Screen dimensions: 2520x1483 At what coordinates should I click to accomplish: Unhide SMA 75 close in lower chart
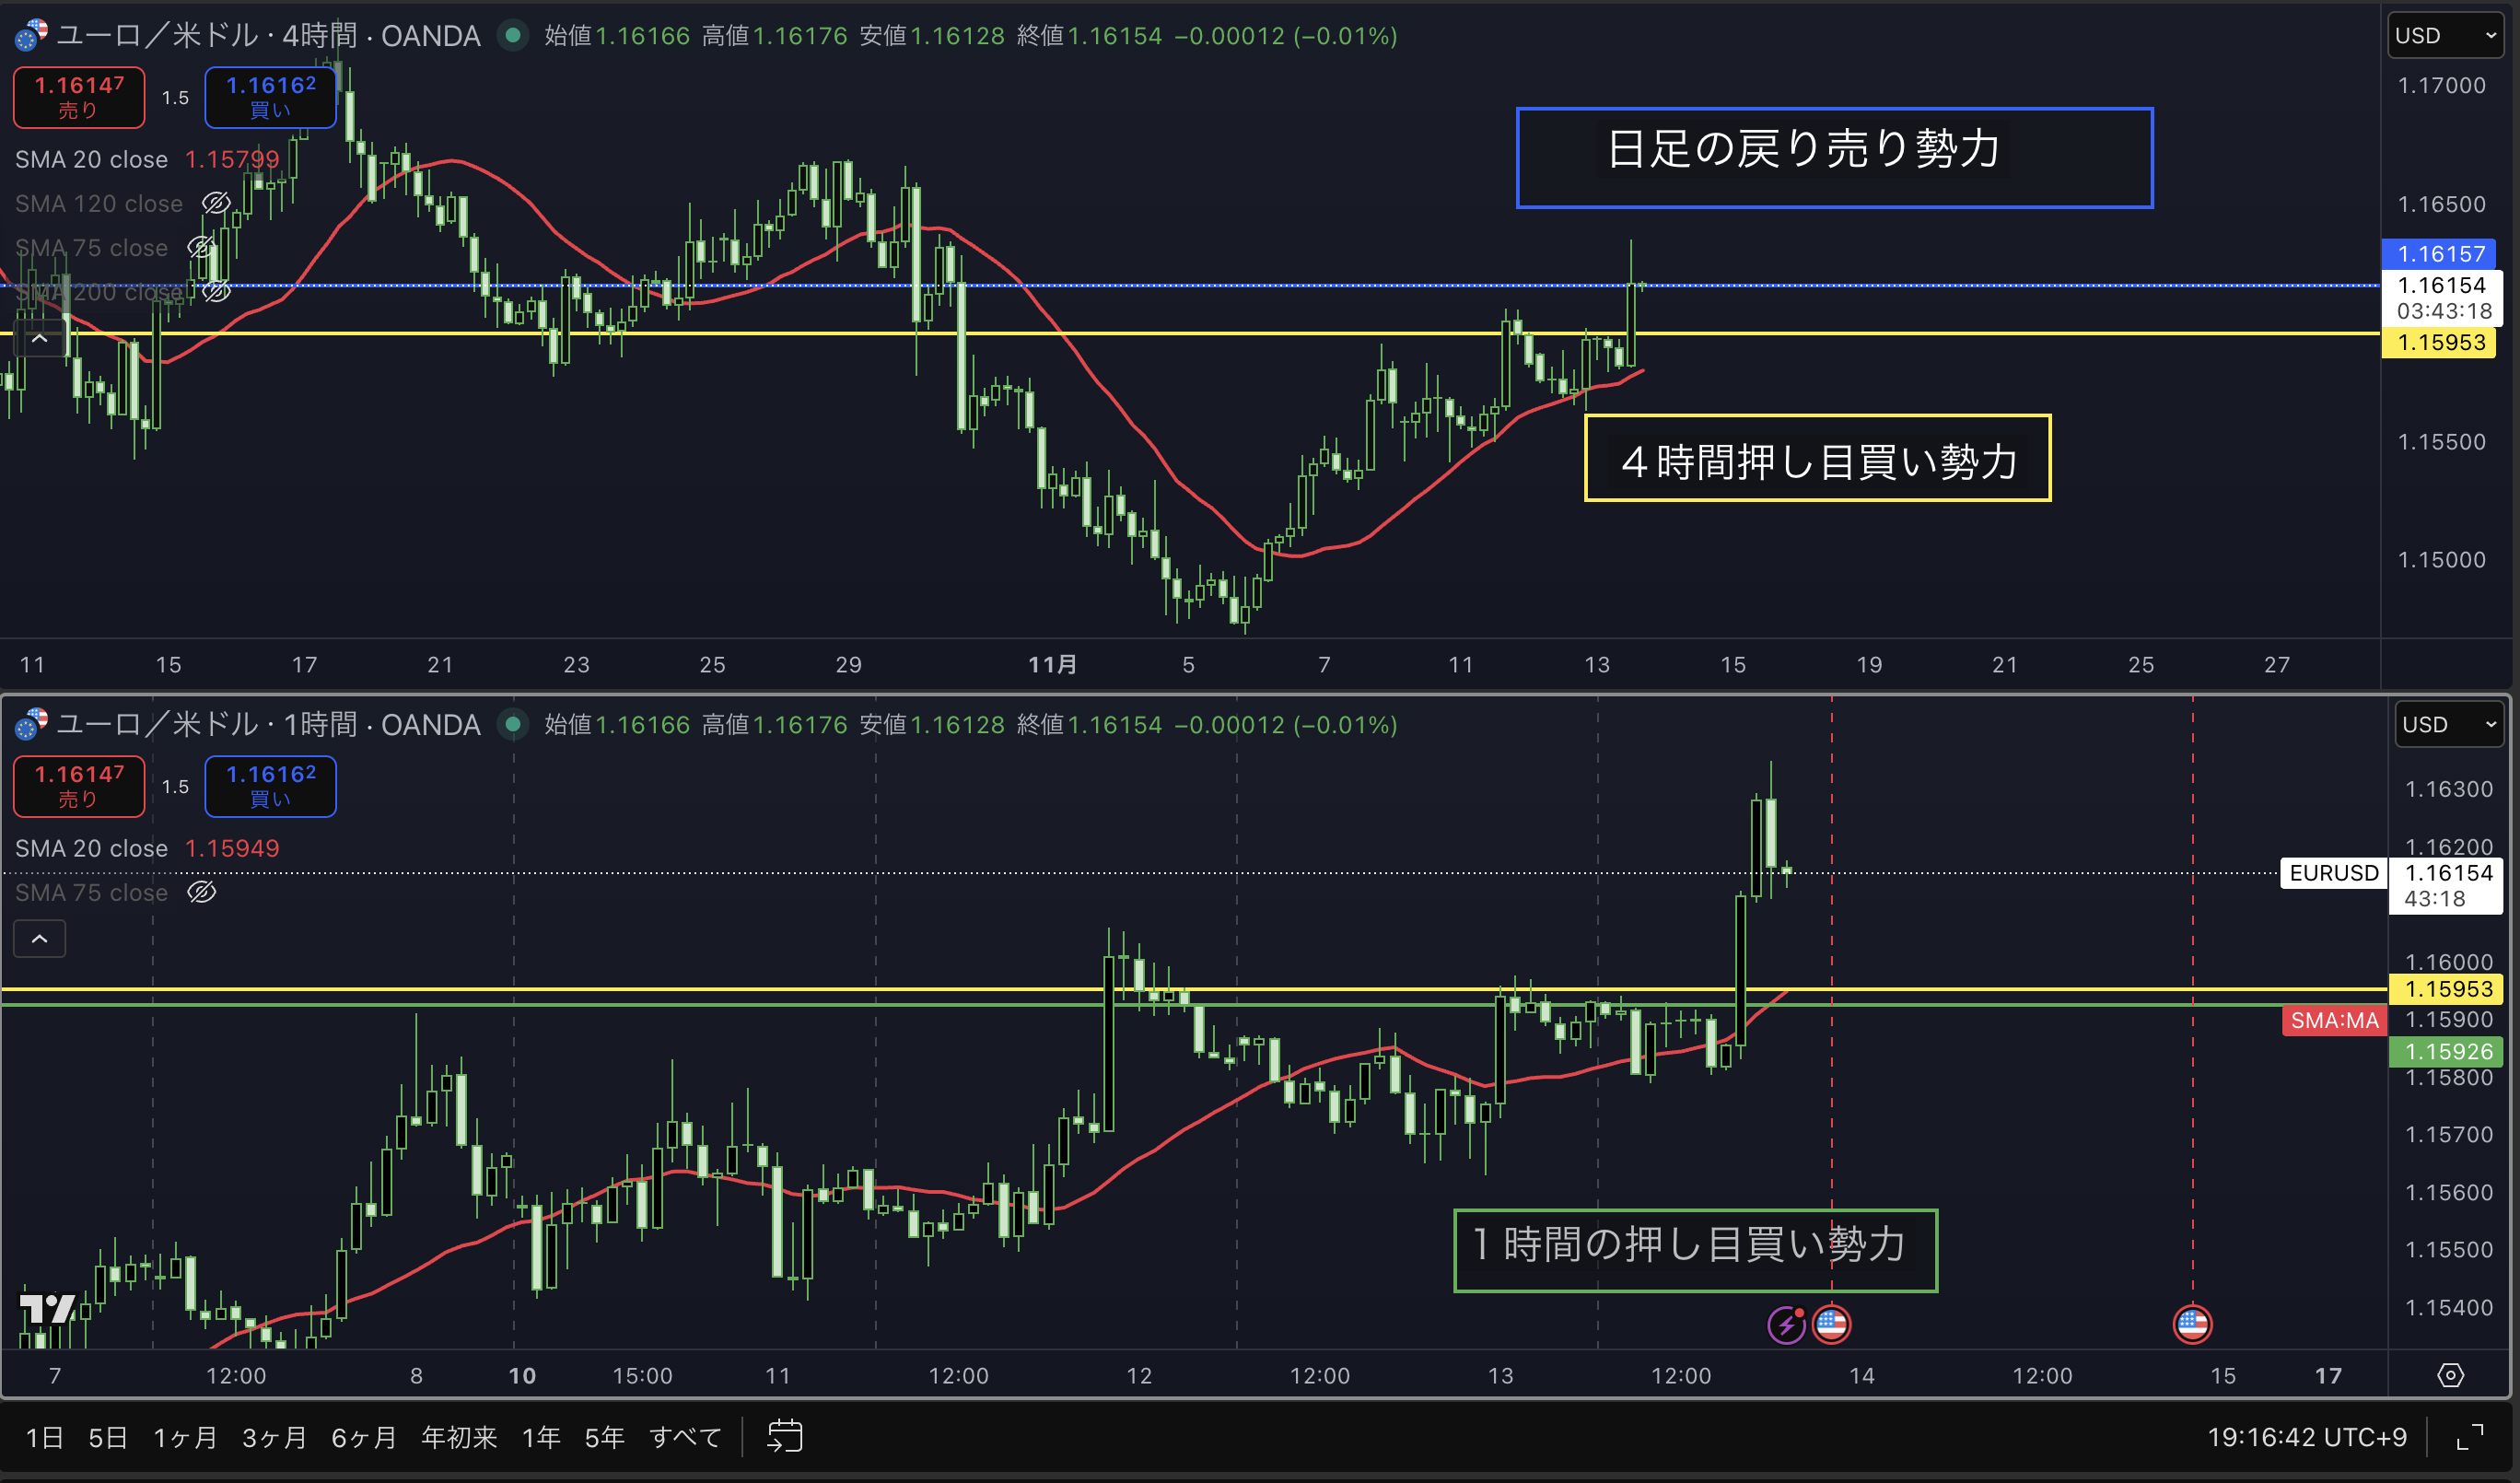[x=201, y=892]
